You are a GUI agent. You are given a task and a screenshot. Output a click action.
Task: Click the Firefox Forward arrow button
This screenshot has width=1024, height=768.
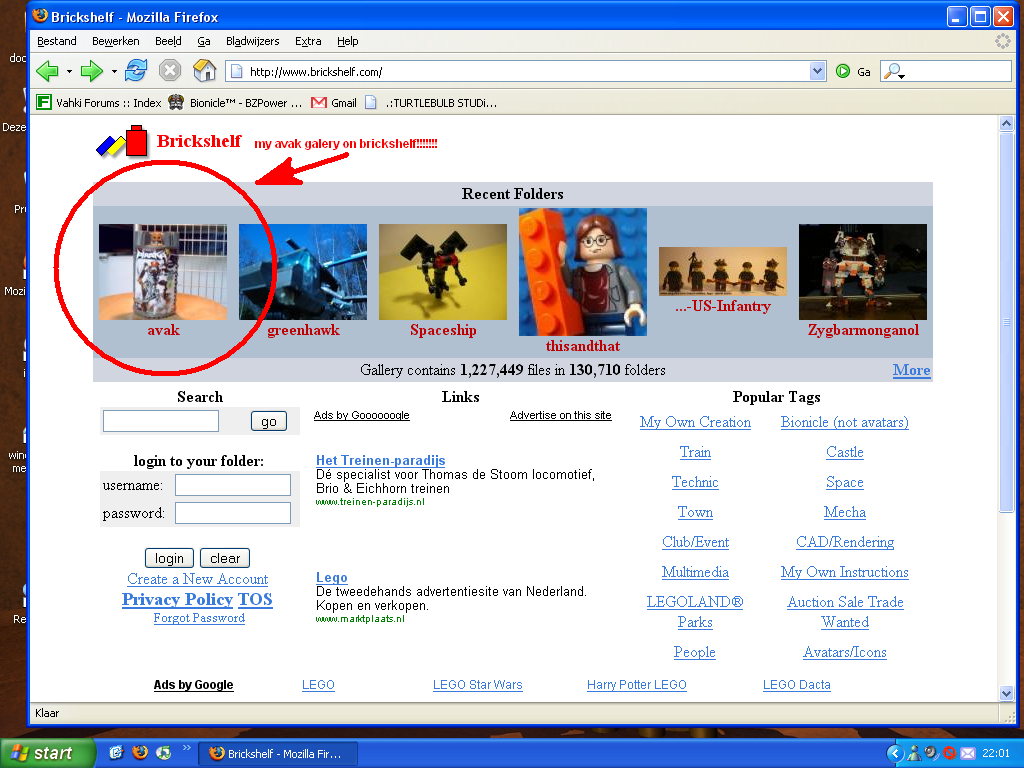click(x=92, y=71)
